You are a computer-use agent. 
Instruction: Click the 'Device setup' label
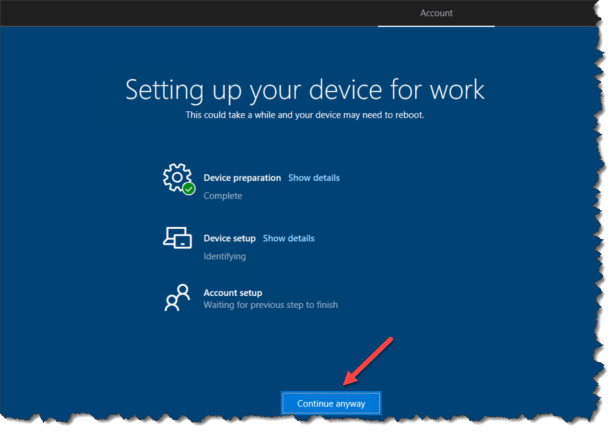229,238
